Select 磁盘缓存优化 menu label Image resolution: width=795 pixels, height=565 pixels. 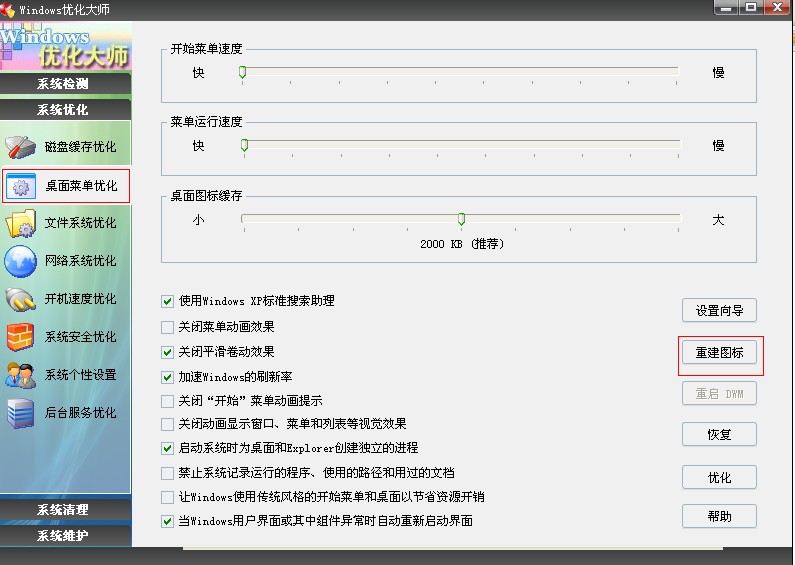(81, 147)
